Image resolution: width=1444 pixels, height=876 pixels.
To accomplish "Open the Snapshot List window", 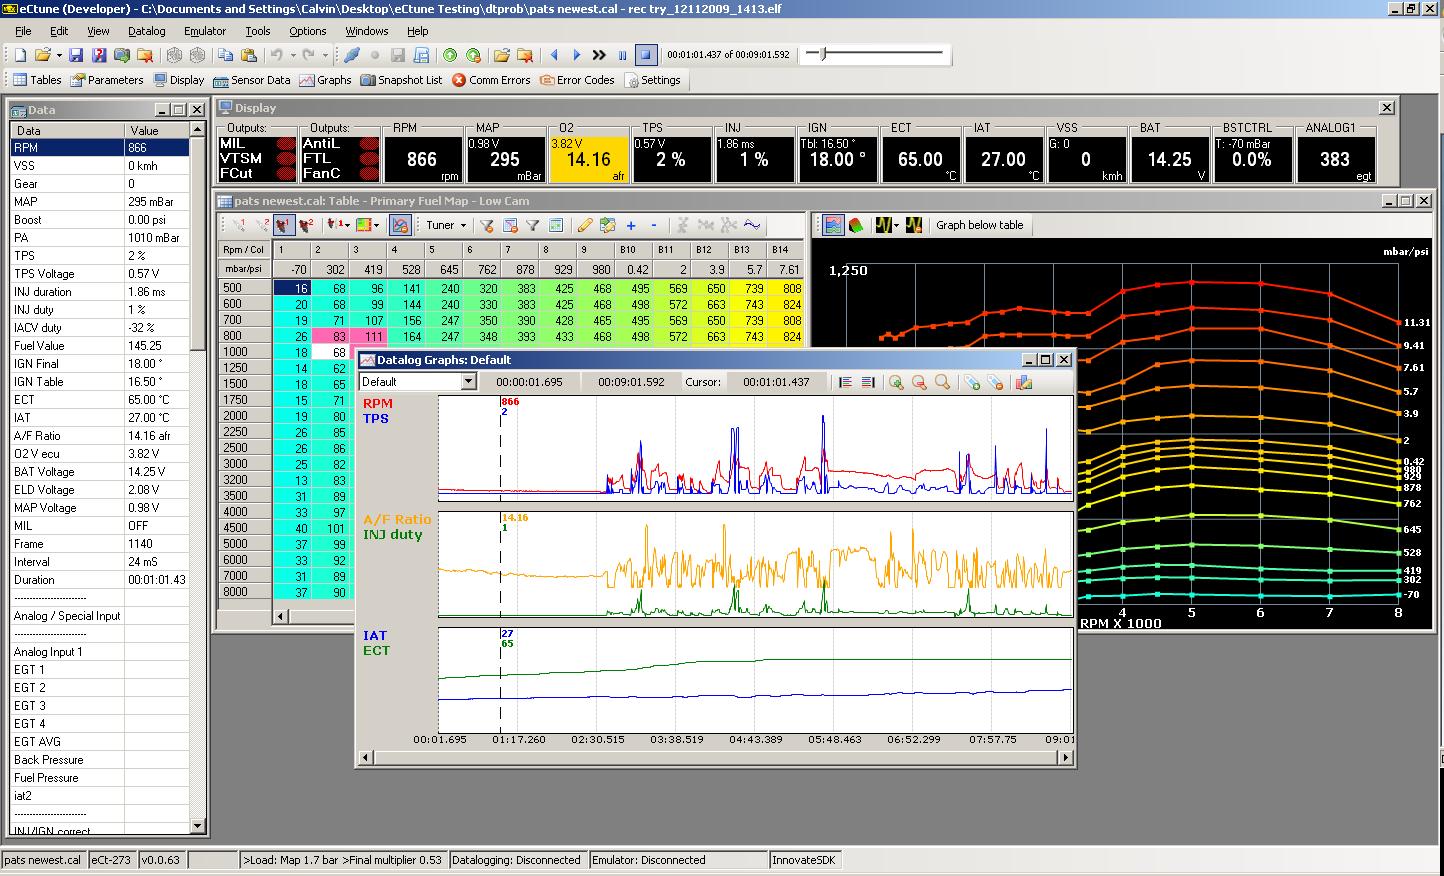I will pyautogui.click(x=401, y=80).
